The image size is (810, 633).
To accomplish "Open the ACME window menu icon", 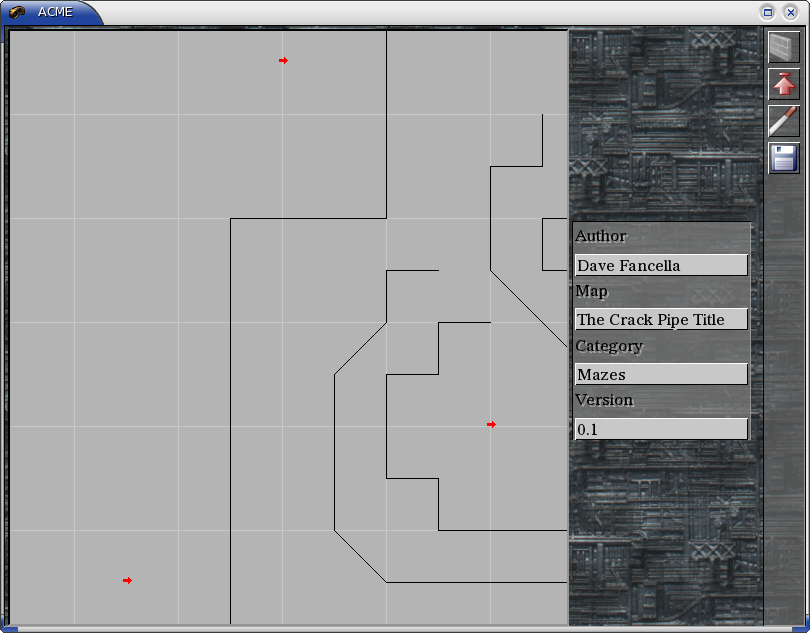I will 17,12.
